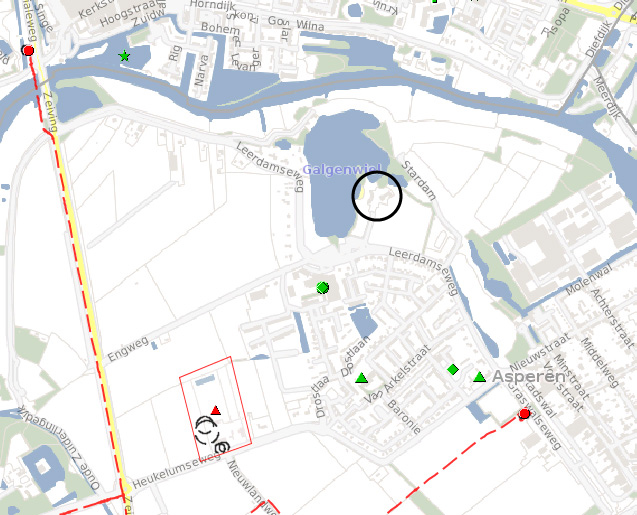The image size is (637, 515).
Task: Select the green round marker below Leerdamseweg
Action: [x=323, y=288]
